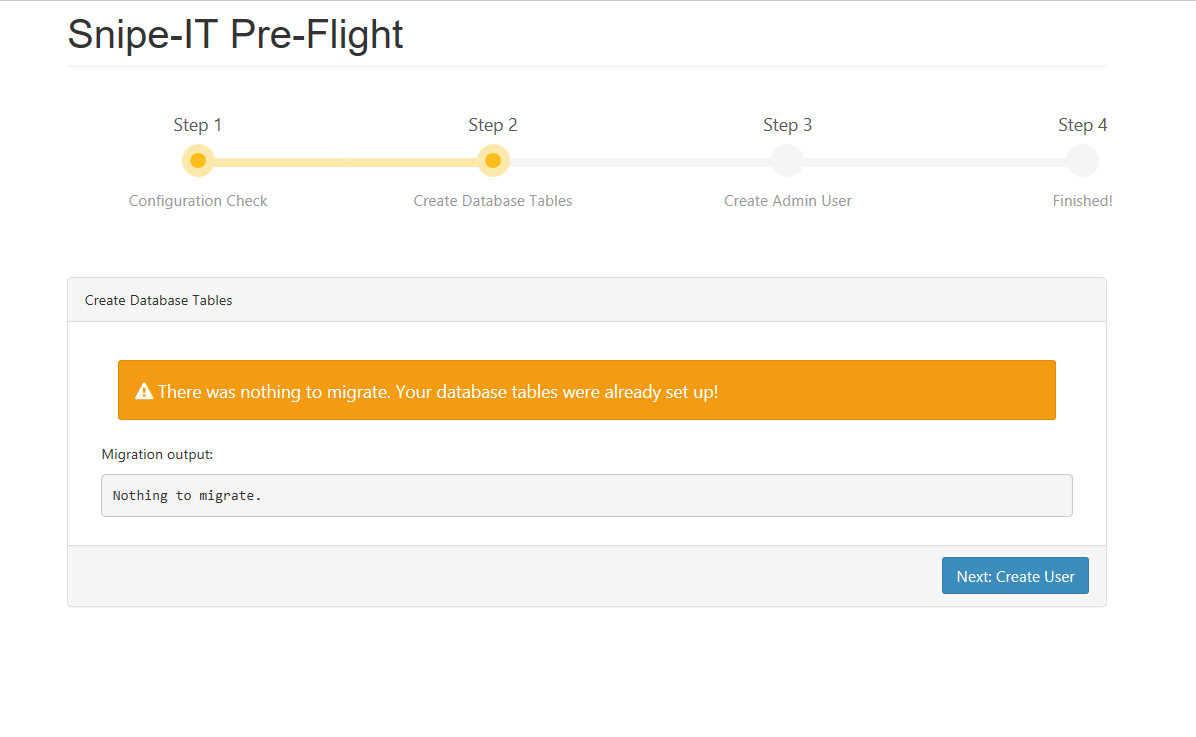Click progress bar between Step 1 and 2
Image resolution: width=1196 pixels, height=737 pixels.
(x=346, y=162)
